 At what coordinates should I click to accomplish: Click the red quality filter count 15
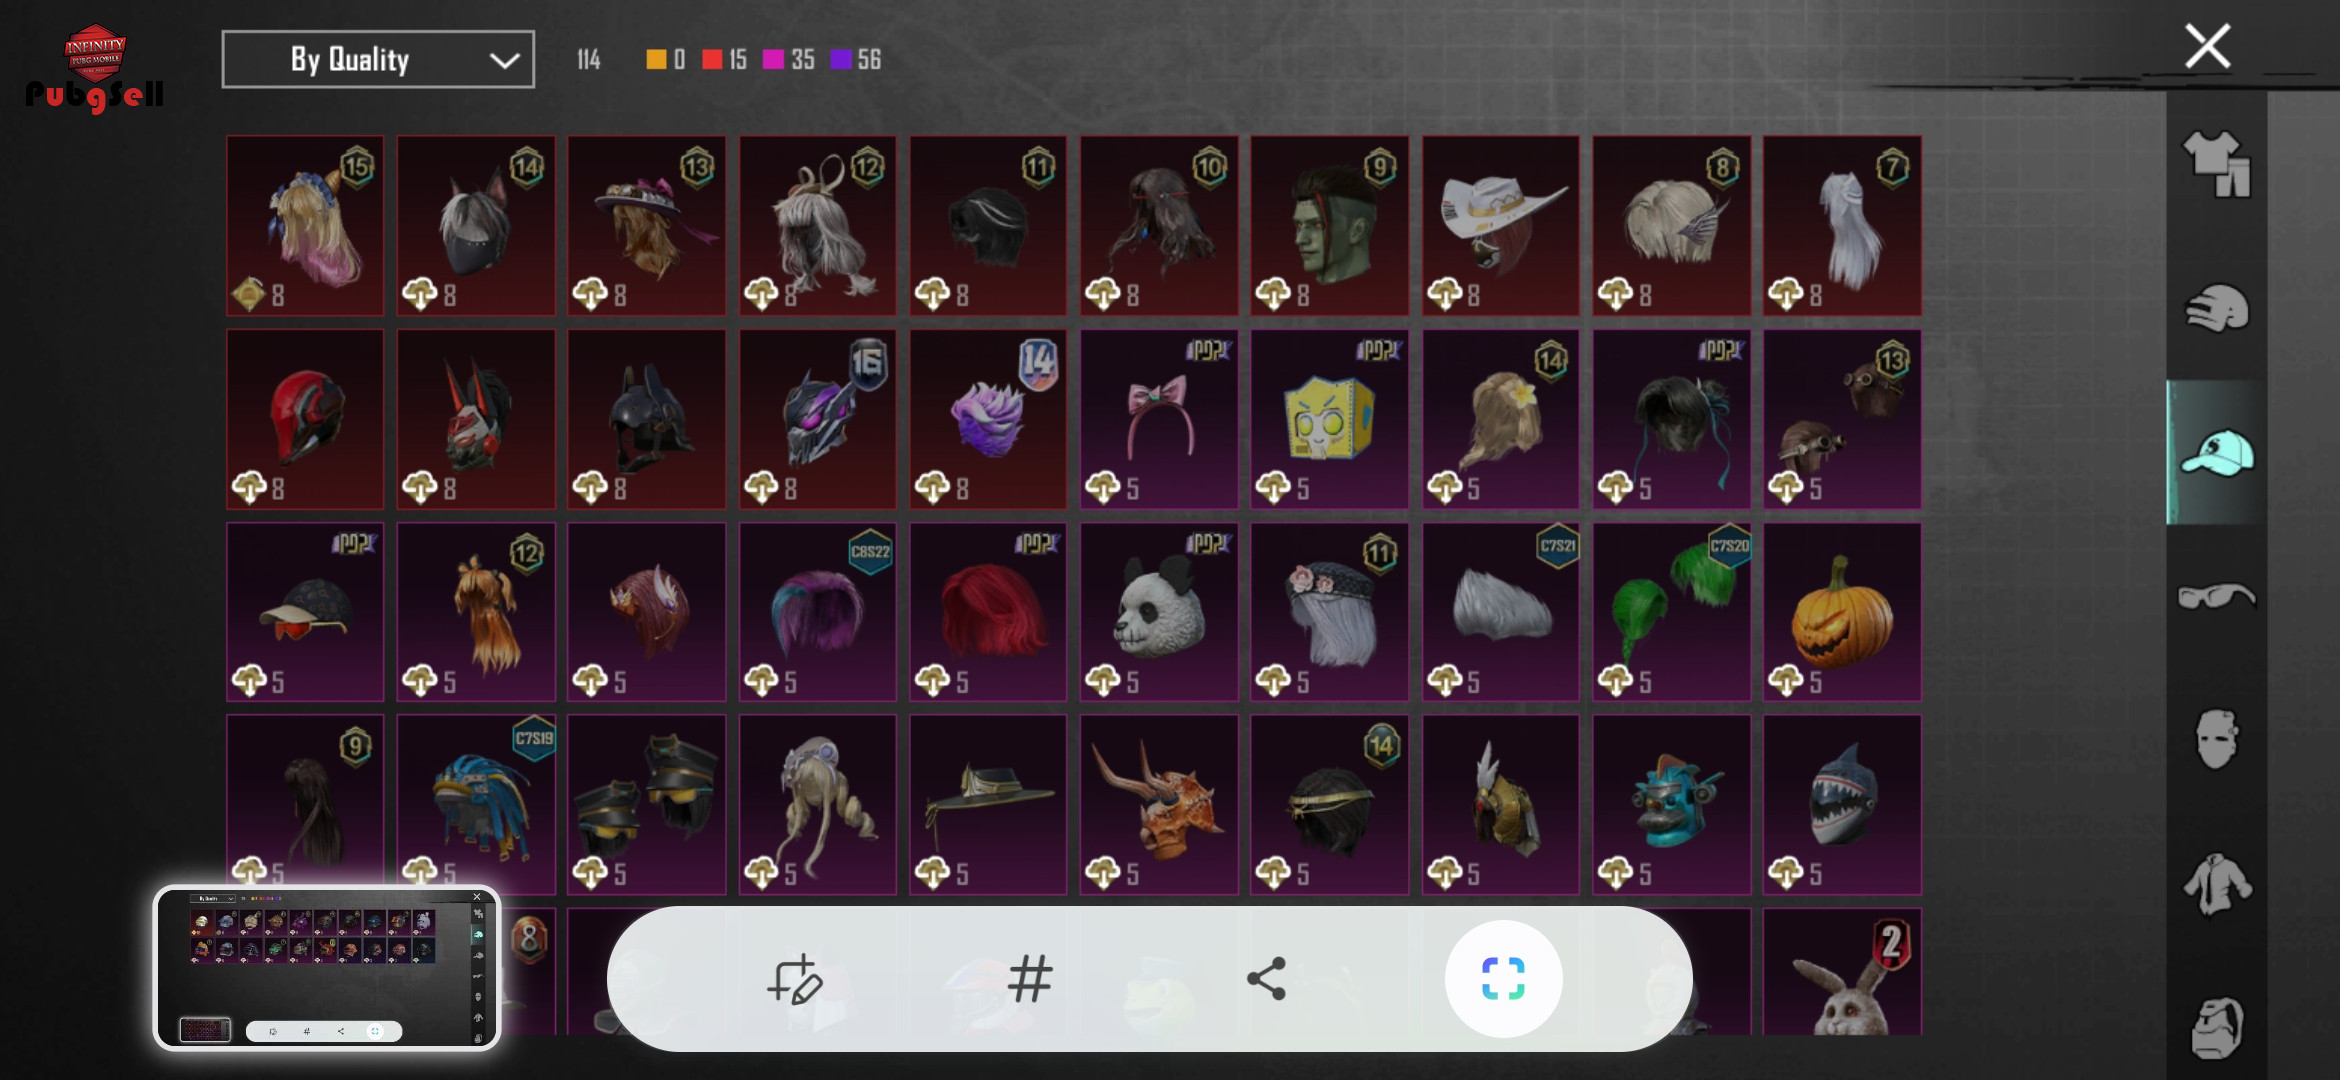[x=725, y=60]
